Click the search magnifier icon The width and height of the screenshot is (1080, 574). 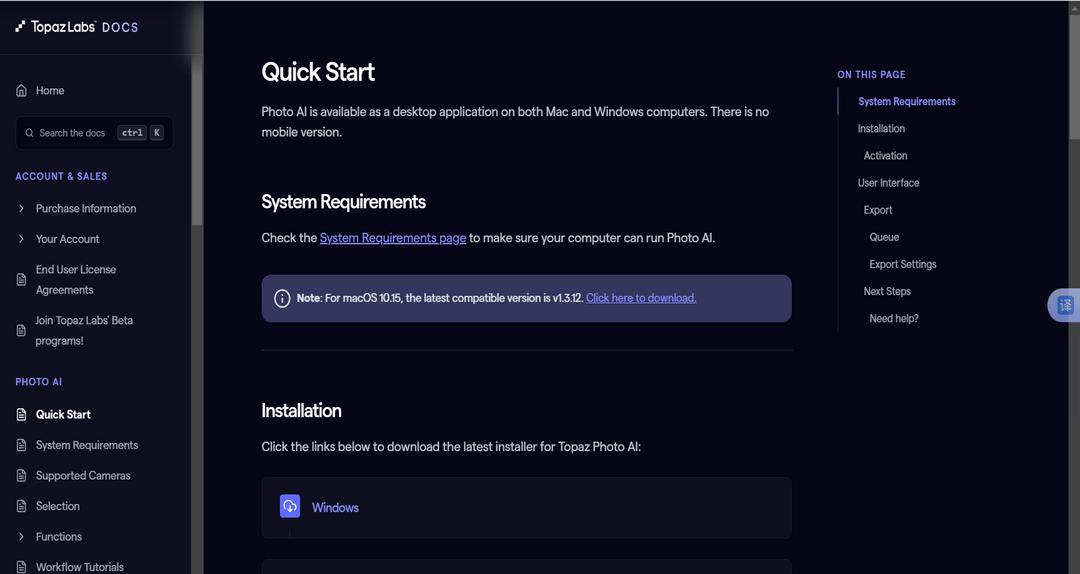(x=30, y=133)
